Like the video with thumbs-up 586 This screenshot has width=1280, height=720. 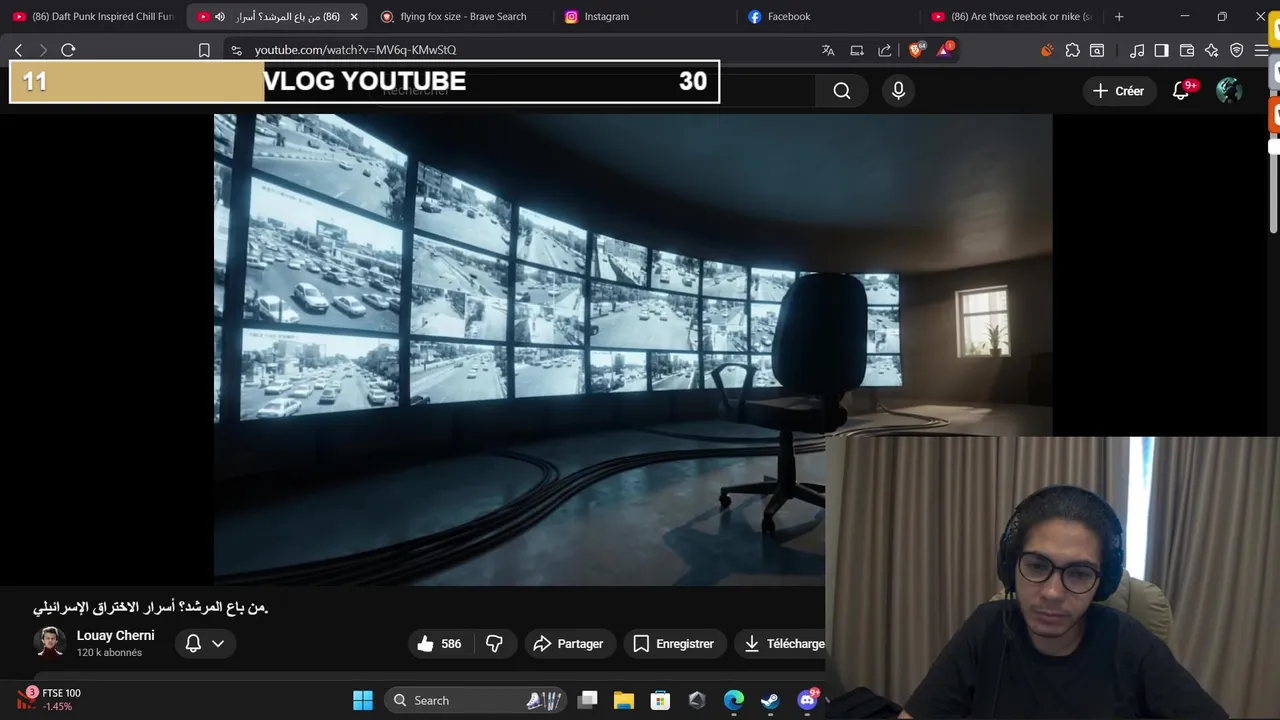pos(439,644)
